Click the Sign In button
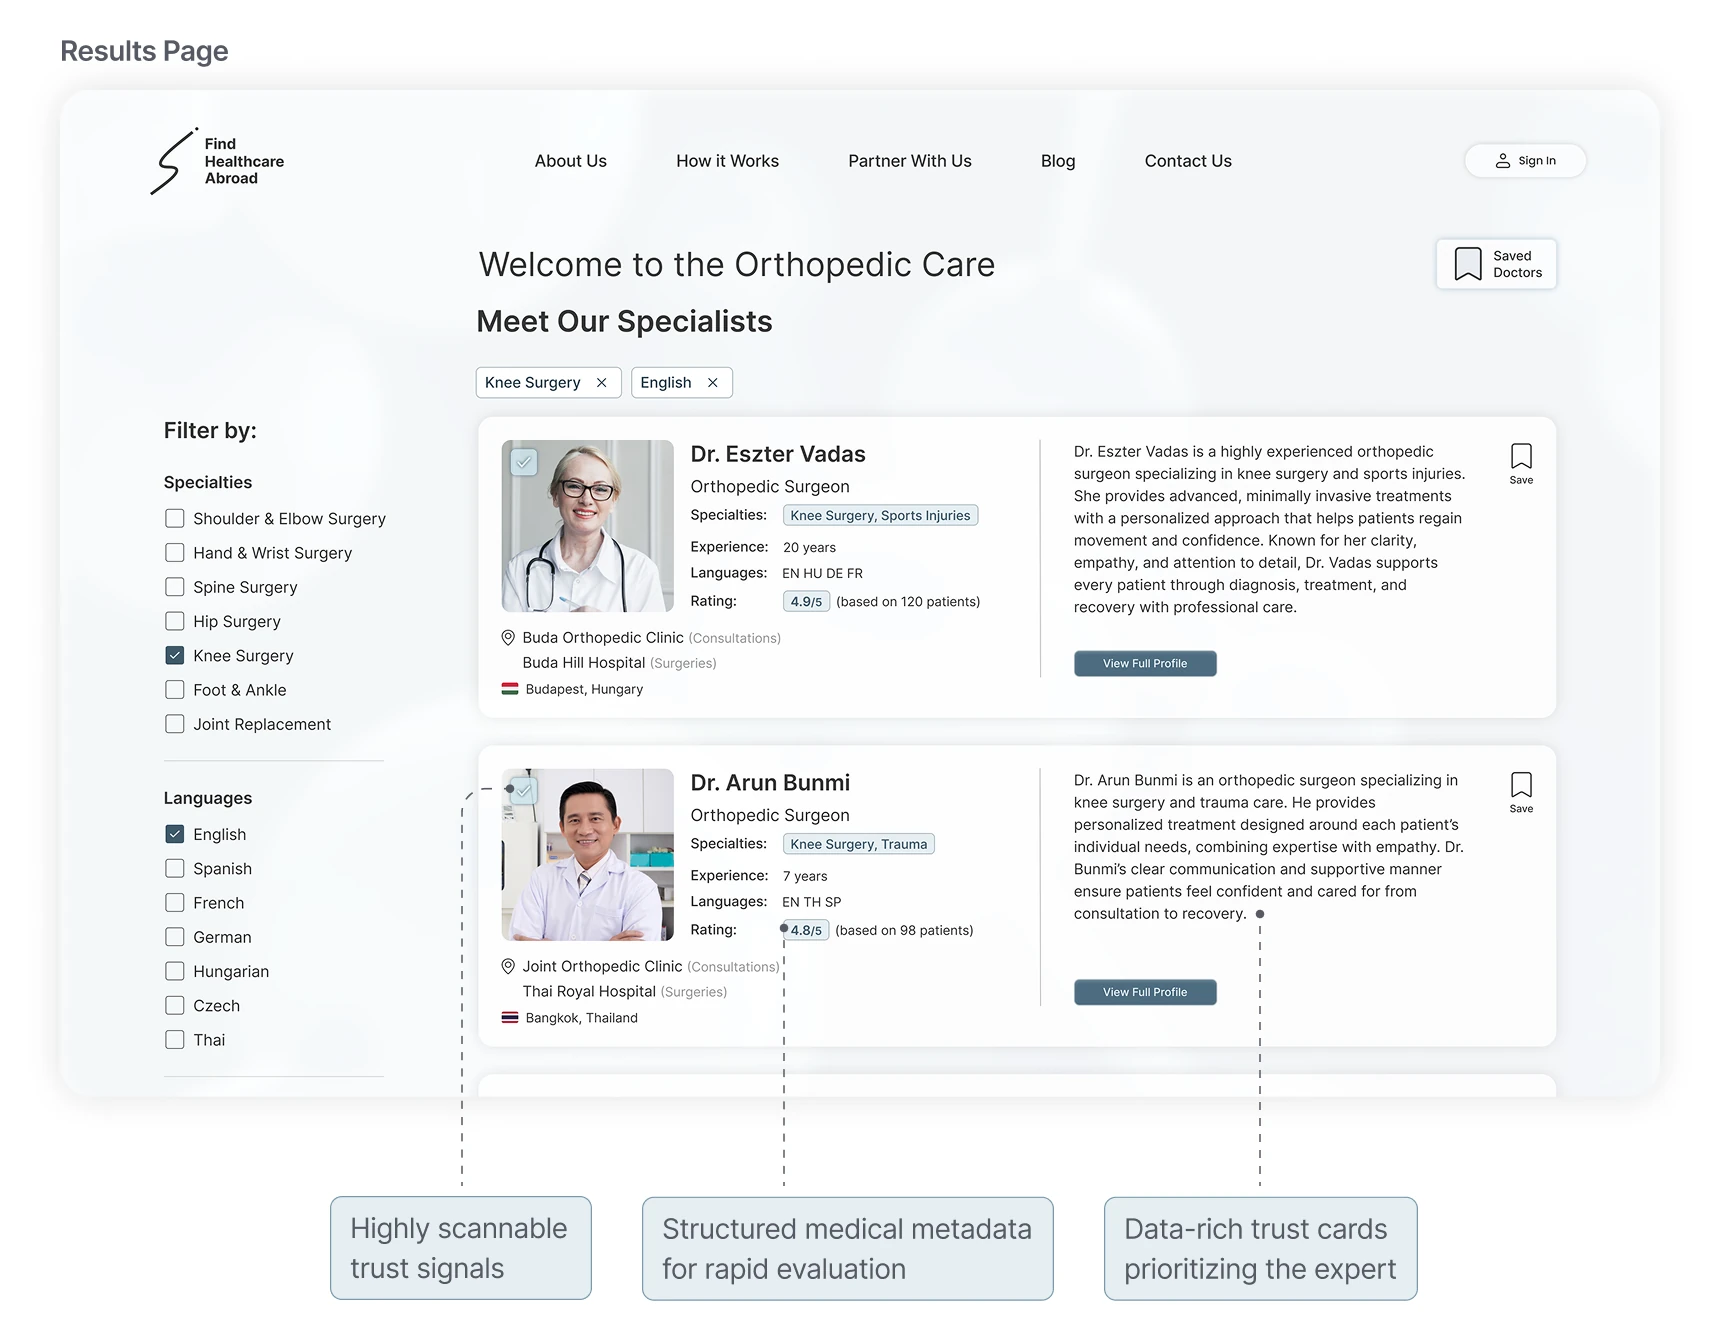The image size is (1720, 1336). click(x=1525, y=161)
